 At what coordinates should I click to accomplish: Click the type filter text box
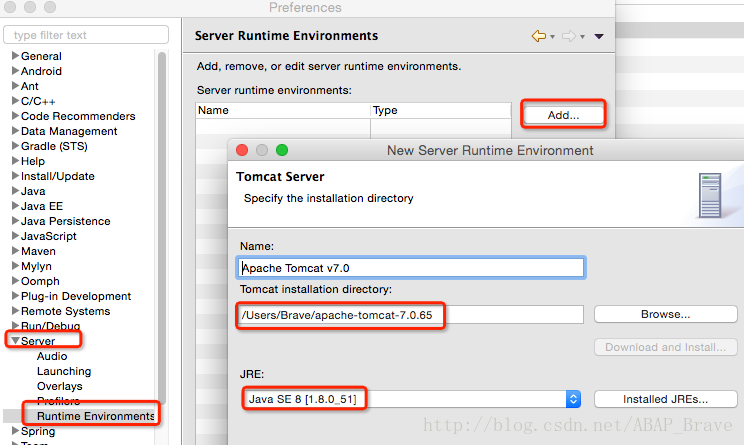tap(86, 35)
